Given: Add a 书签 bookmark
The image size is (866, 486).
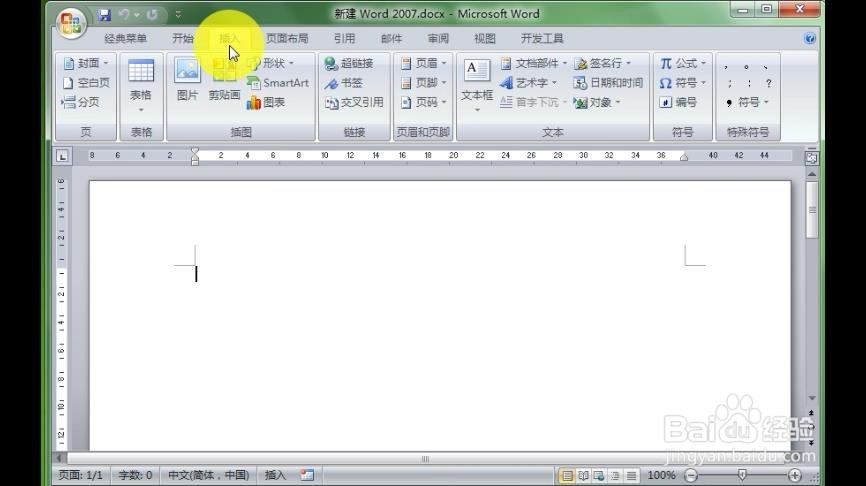Looking at the screenshot, I should pos(344,83).
